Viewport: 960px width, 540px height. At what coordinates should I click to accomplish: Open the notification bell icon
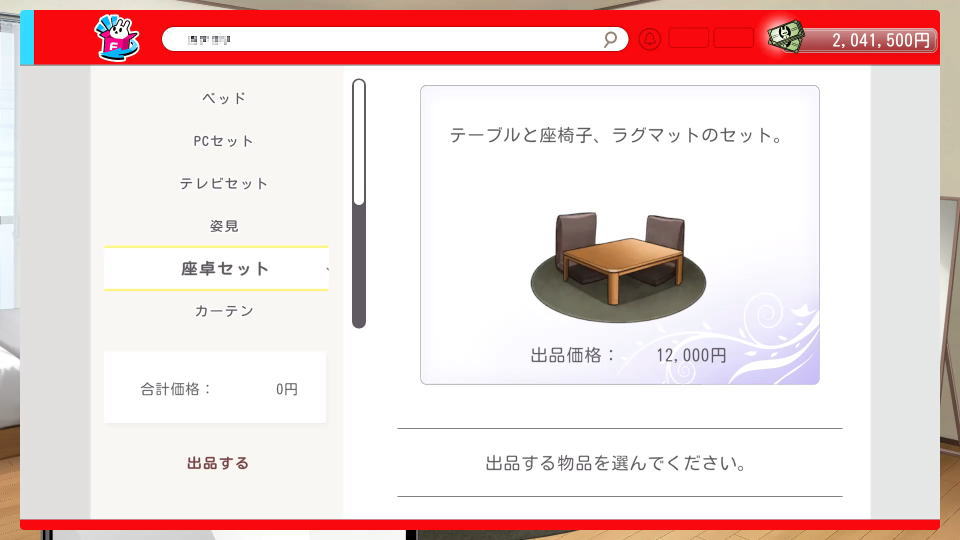tap(650, 39)
